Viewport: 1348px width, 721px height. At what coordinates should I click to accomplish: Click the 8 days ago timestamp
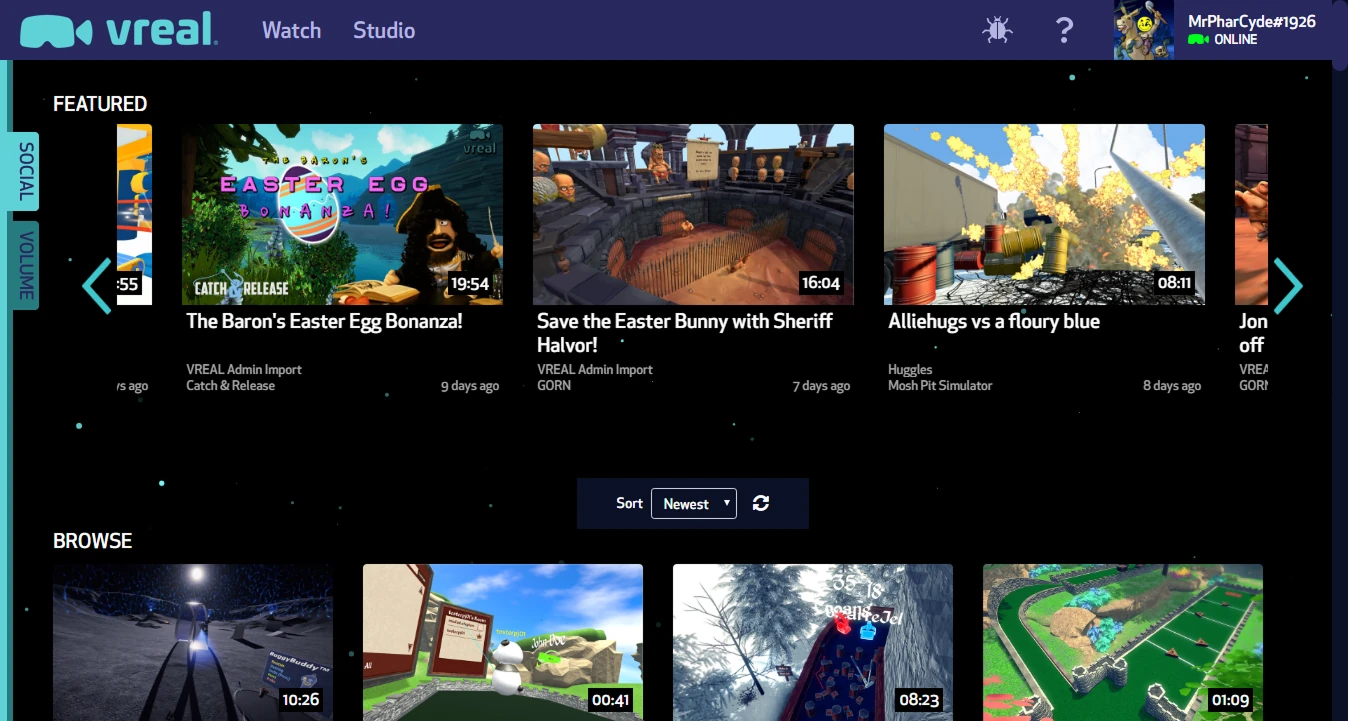(1172, 386)
